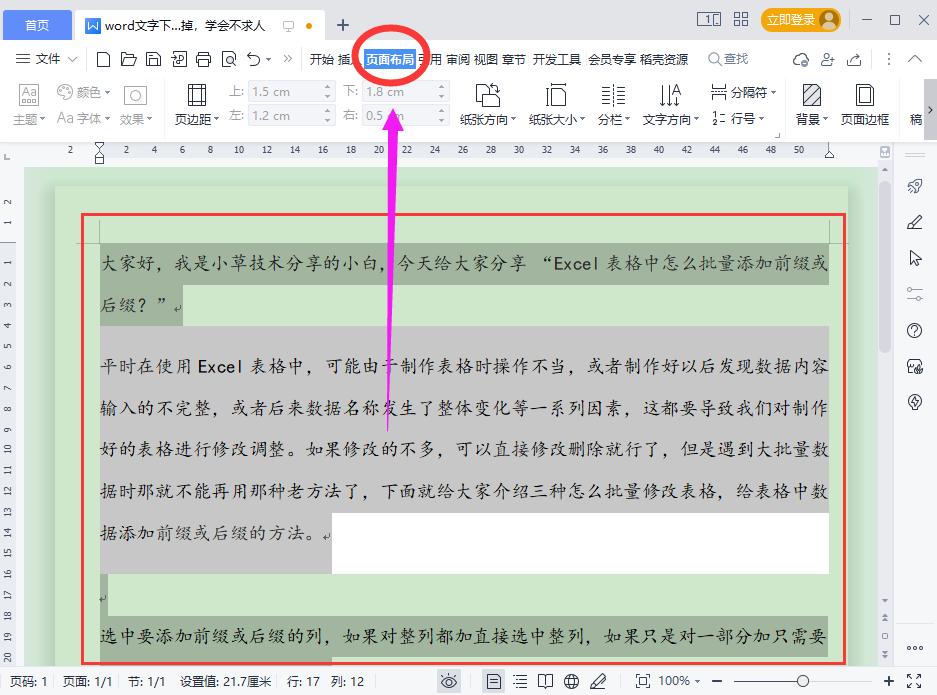Toggle outline view in the status bar
The height and width of the screenshot is (695, 937).
point(518,680)
